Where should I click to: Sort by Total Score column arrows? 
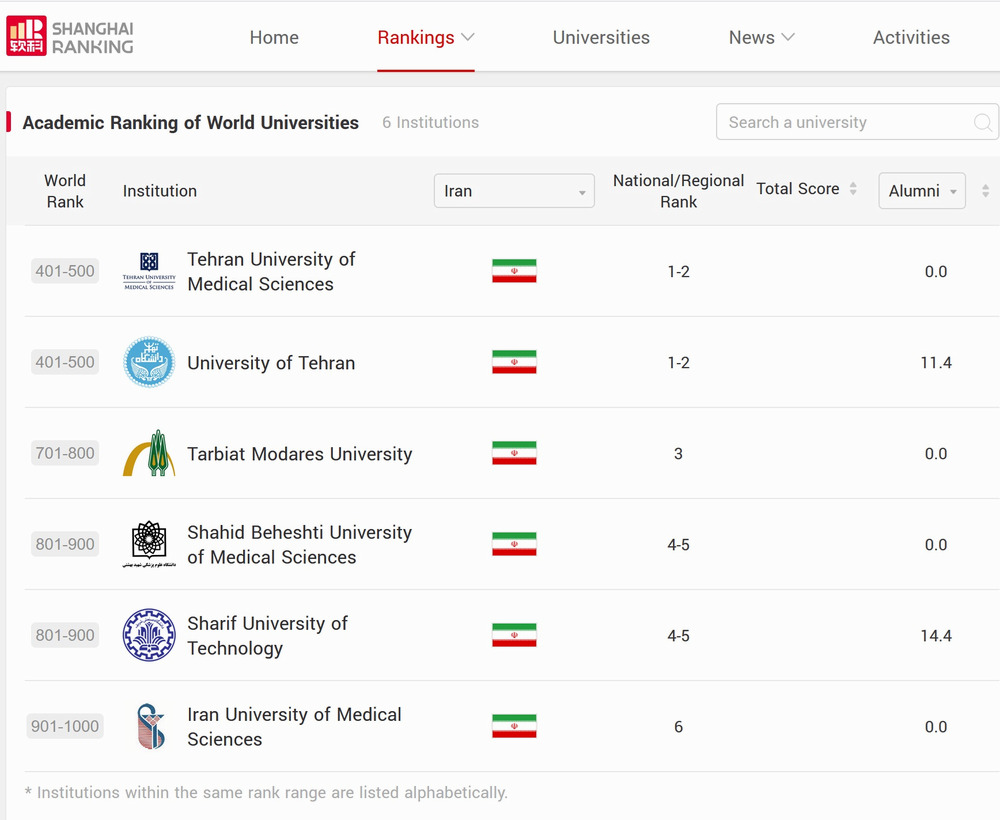(853, 189)
